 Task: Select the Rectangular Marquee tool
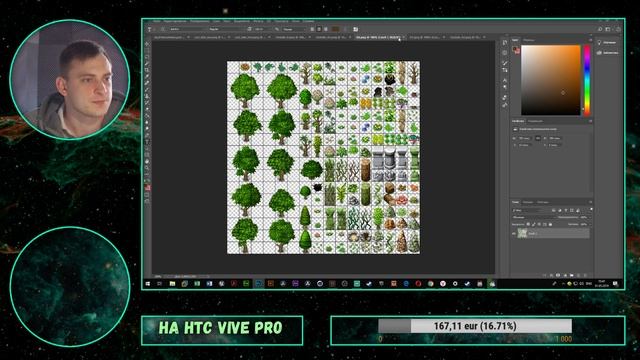(x=148, y=51)
